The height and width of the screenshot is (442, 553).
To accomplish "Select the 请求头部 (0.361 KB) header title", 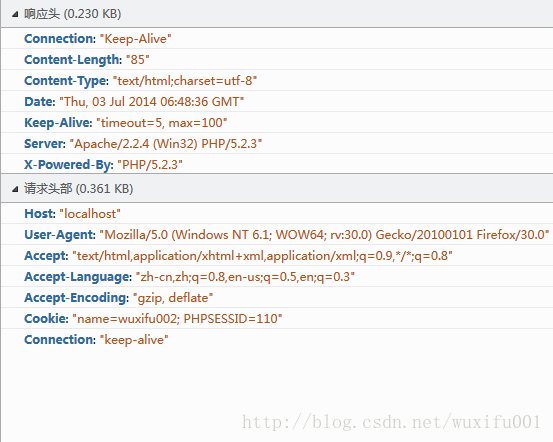I will pos(79,189).
